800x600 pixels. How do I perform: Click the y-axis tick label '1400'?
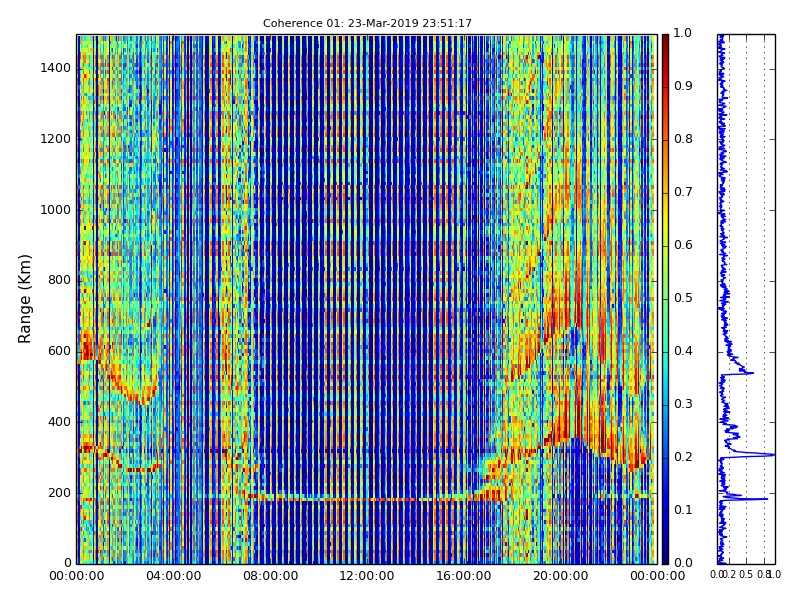[56, 68]
